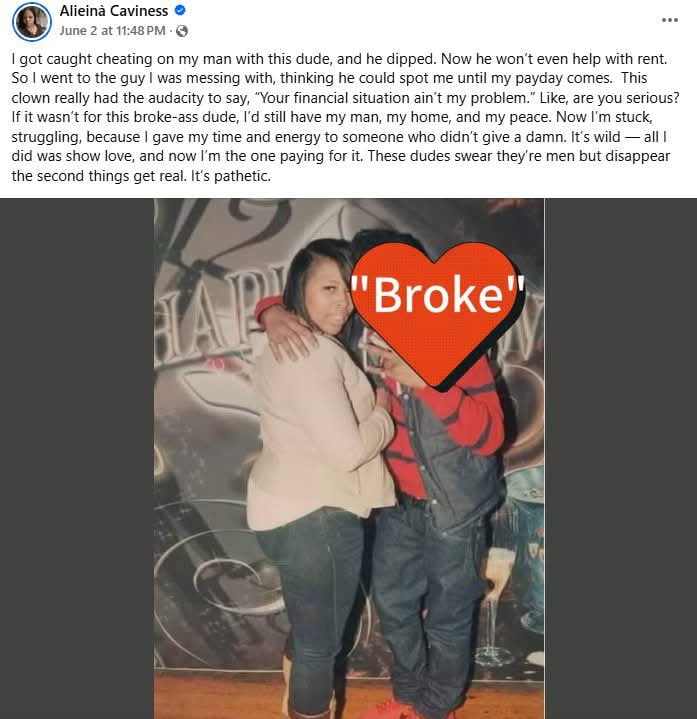Click the dark gray area left of the photo
Screen dimensions: 697x719
click(77, 459)
